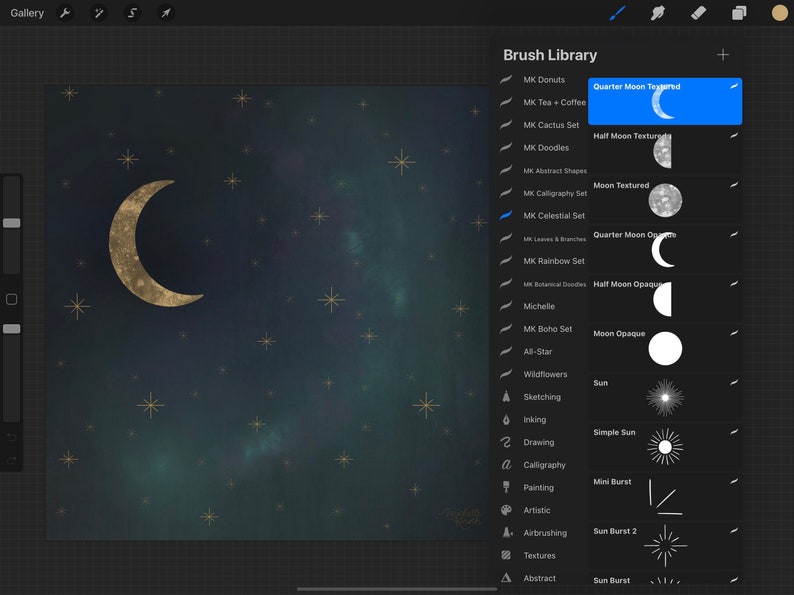The image size is (794, 595).
Task: Open the Artistic brush category
Action: (x=543, y=510)
